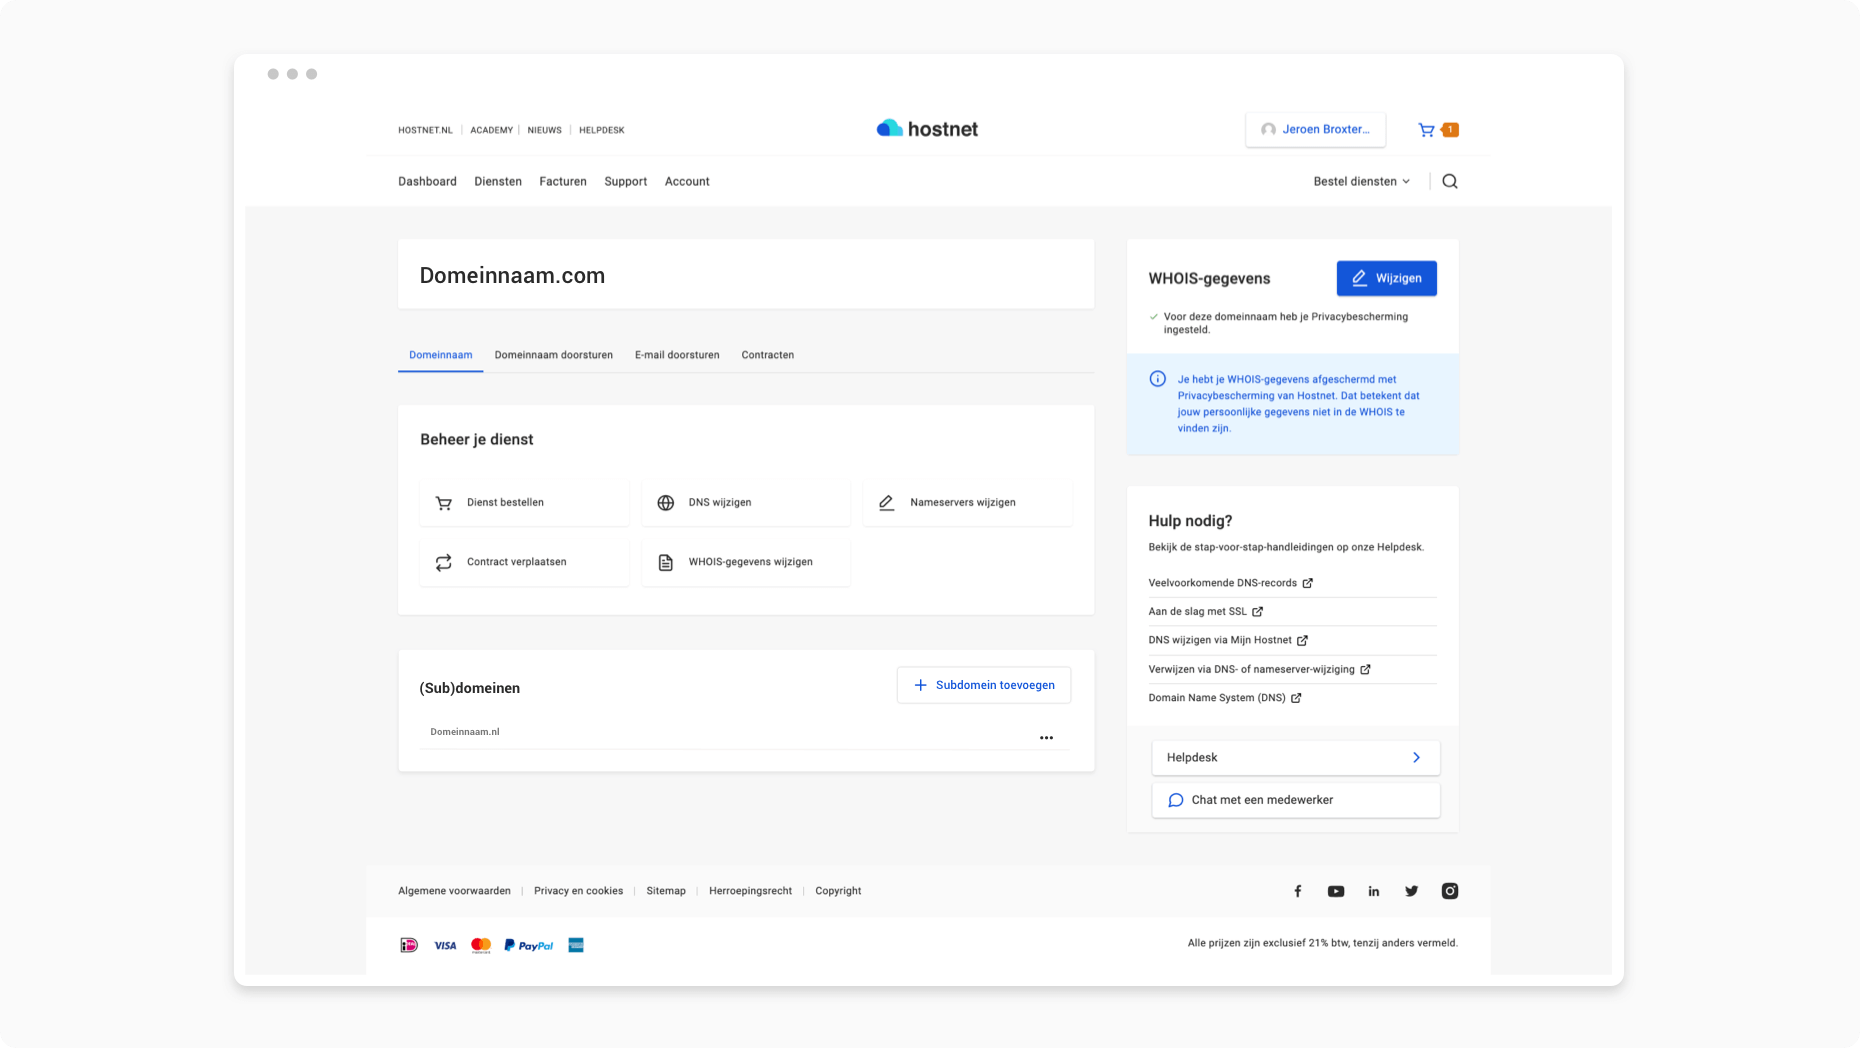Open Instagram social icon in footer
The image size is (1860, 1048).
[1450, 891]
